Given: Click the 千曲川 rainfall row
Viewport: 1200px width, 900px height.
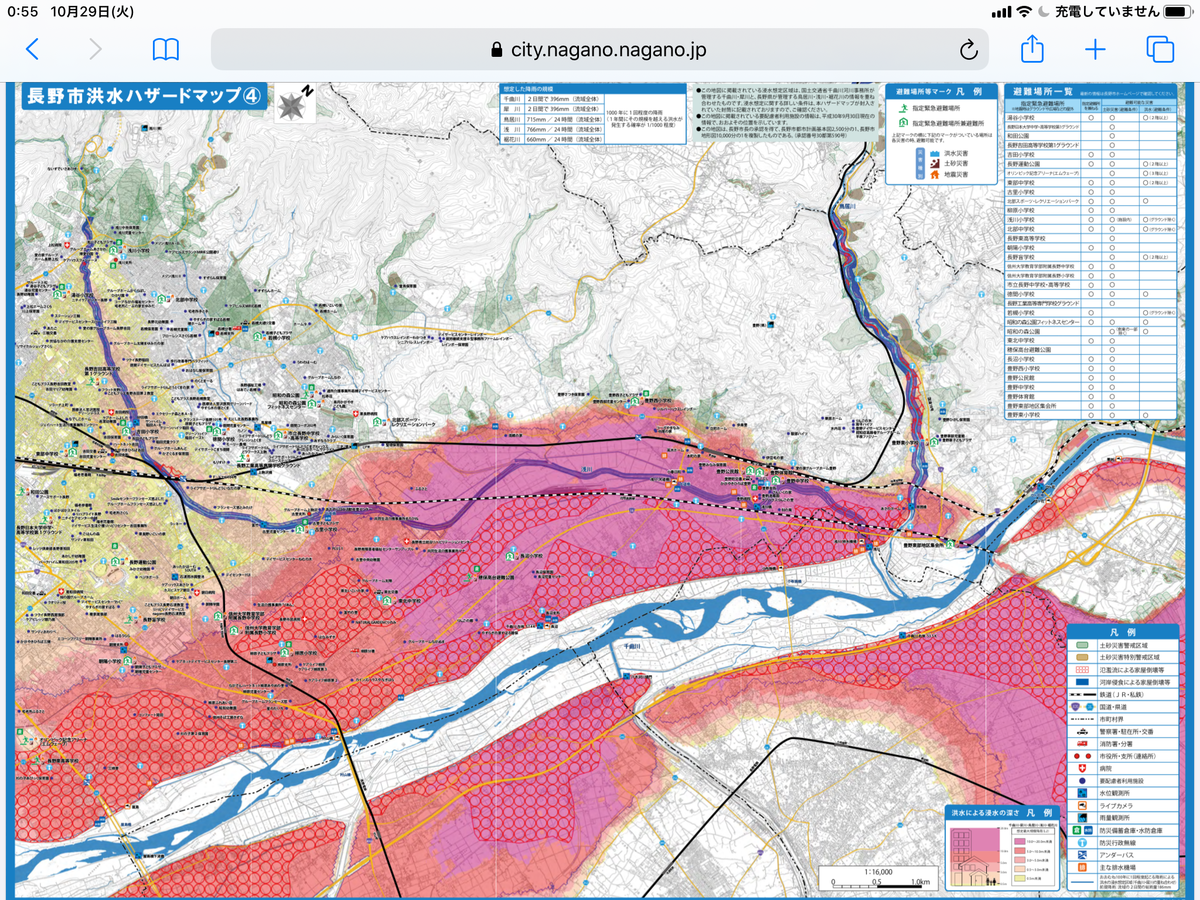Looking at the screenshot, I should pos(552,99).
